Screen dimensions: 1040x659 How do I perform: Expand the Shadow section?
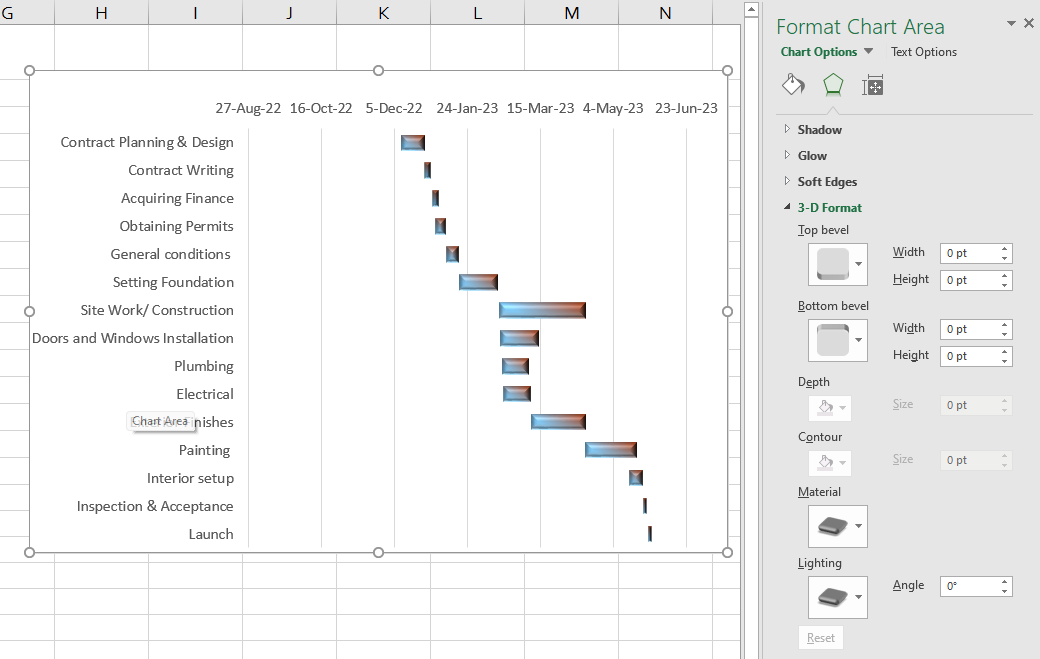click(819, 130)
